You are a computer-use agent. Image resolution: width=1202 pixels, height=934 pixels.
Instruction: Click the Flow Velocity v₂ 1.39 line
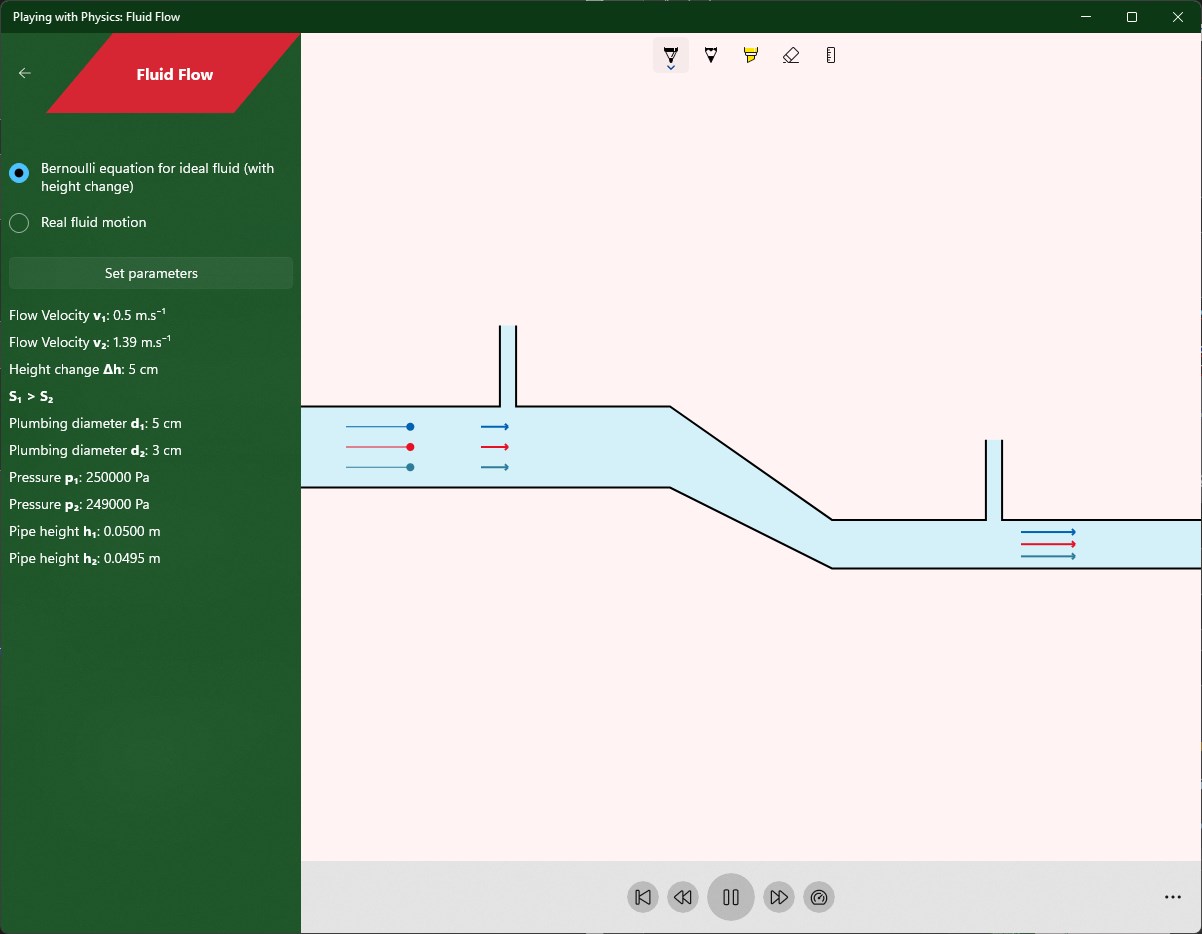tap(90, 342)
